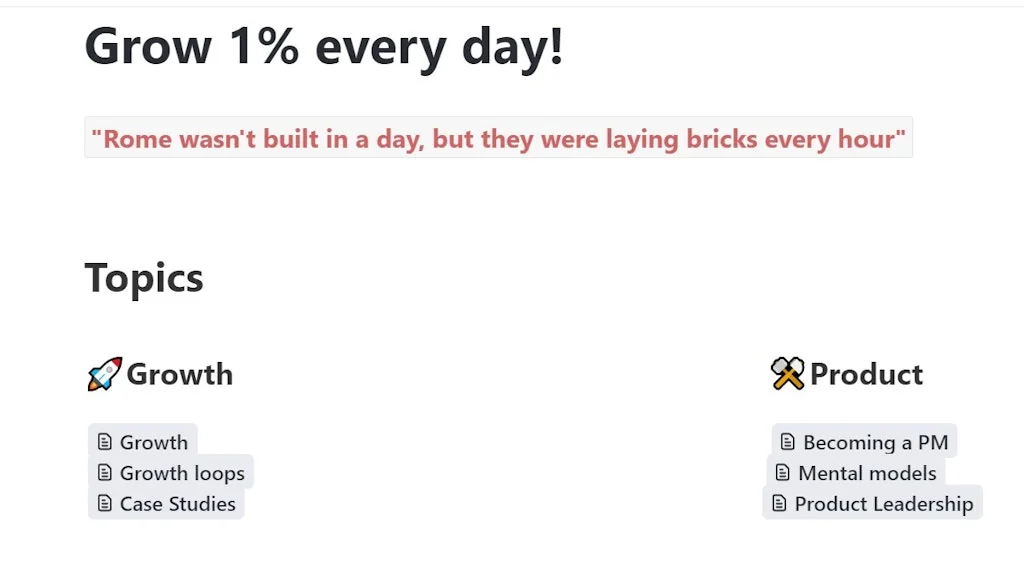
Task: Click the 'Grow 1% every day!' title
Action: coord(324,46)
